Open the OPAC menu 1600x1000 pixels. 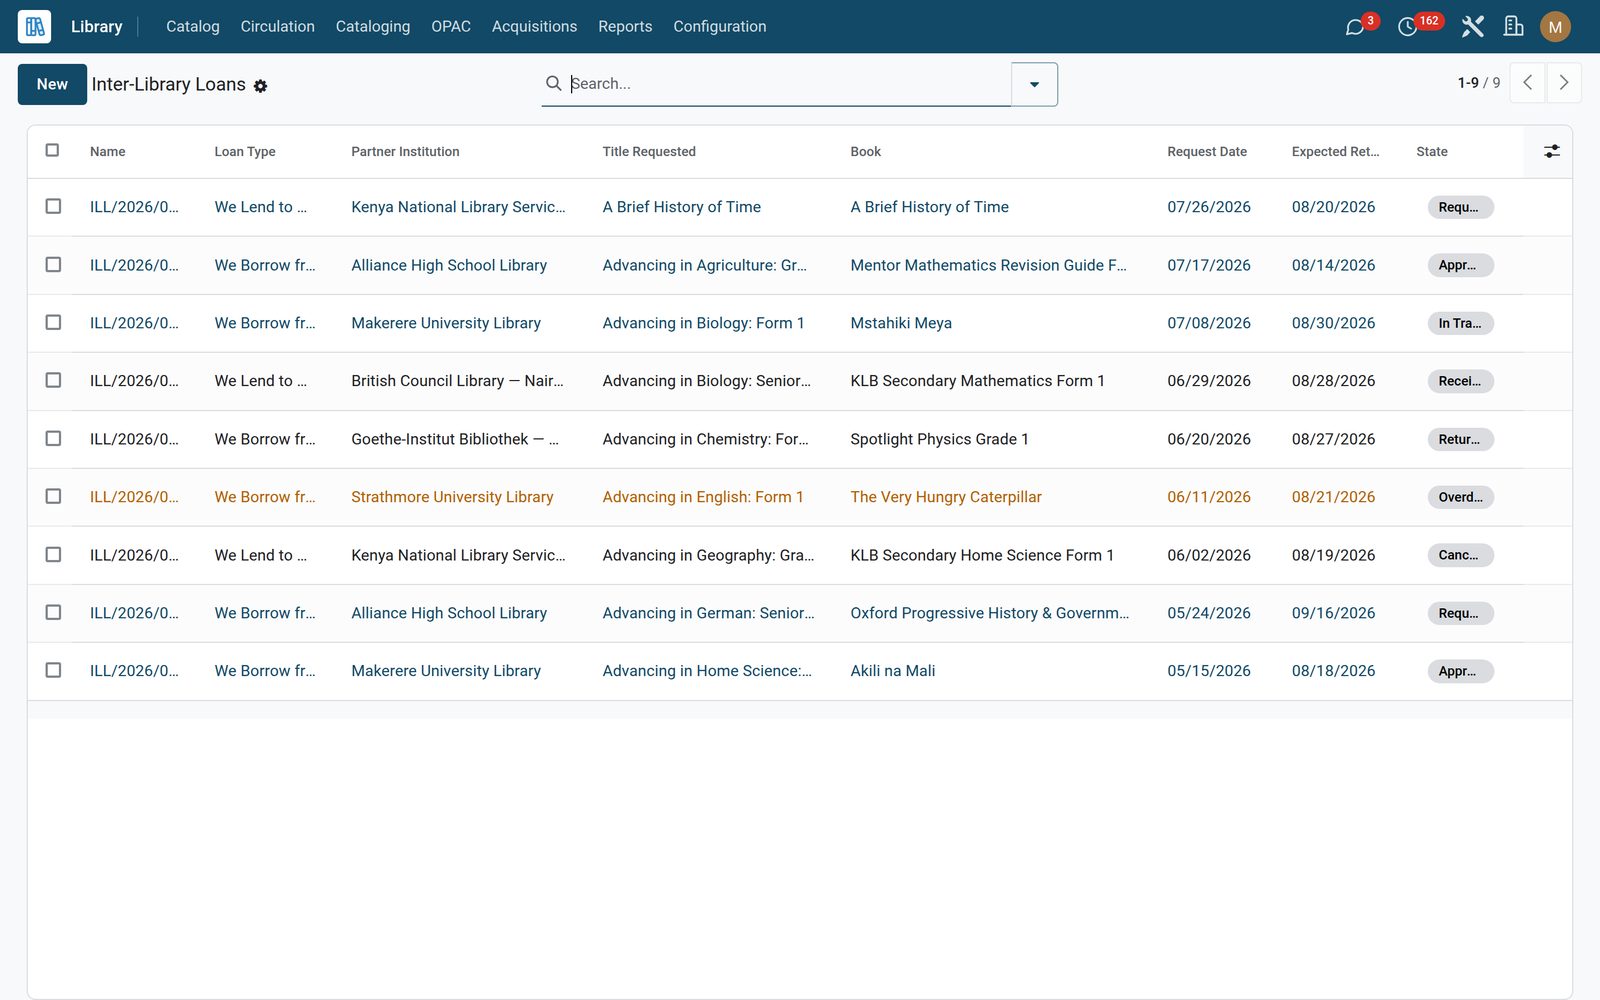click(x=451, y=27)
